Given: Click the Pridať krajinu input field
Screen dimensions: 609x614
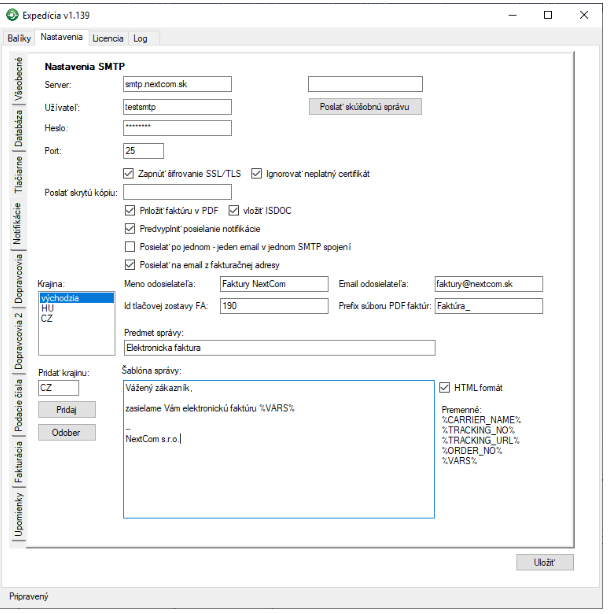Looking at the screenshot, I should pos(58,388).
